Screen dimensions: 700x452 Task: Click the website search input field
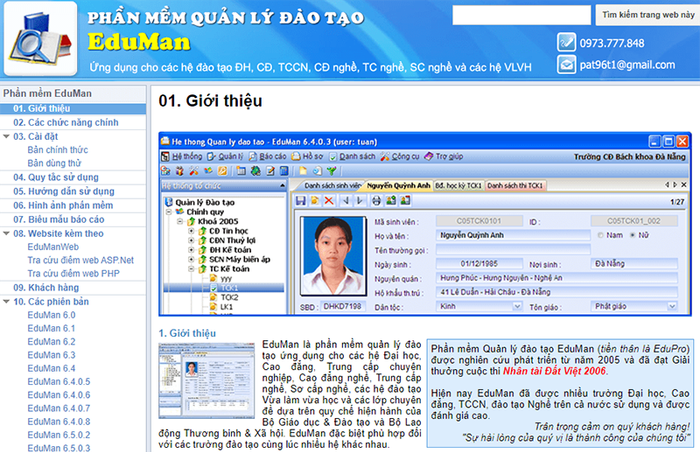[521, 15]
